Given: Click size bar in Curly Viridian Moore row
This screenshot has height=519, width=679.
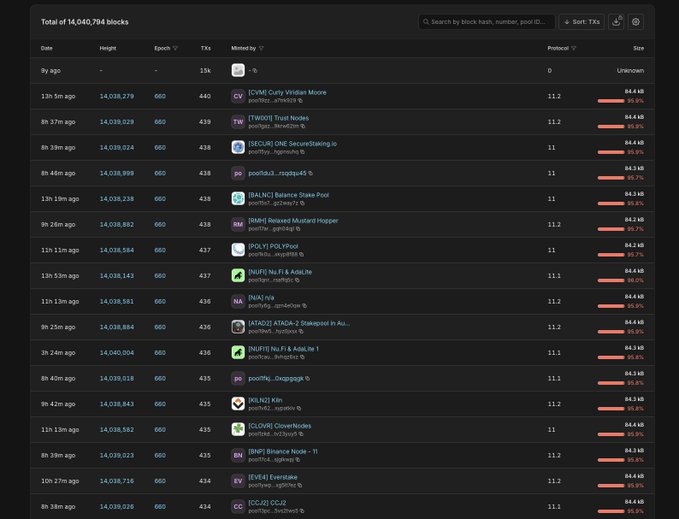Looking at the screenshot, I should tap(611, 101).
